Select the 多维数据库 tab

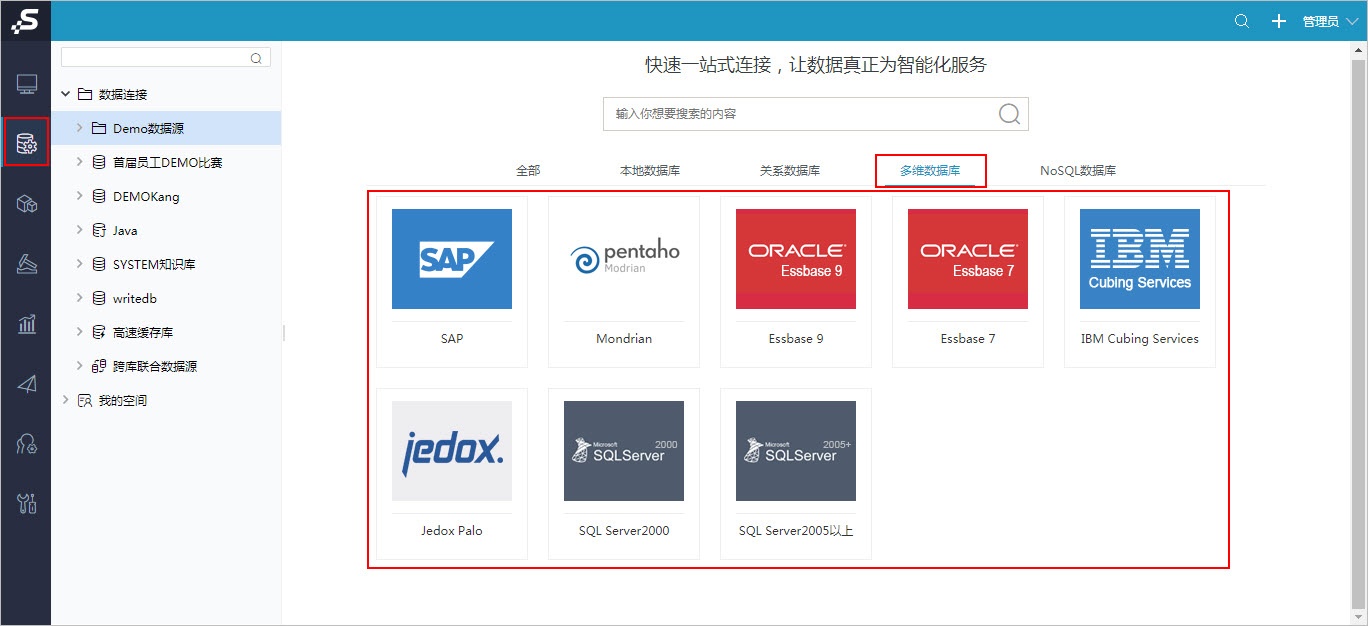coord(930,171)
